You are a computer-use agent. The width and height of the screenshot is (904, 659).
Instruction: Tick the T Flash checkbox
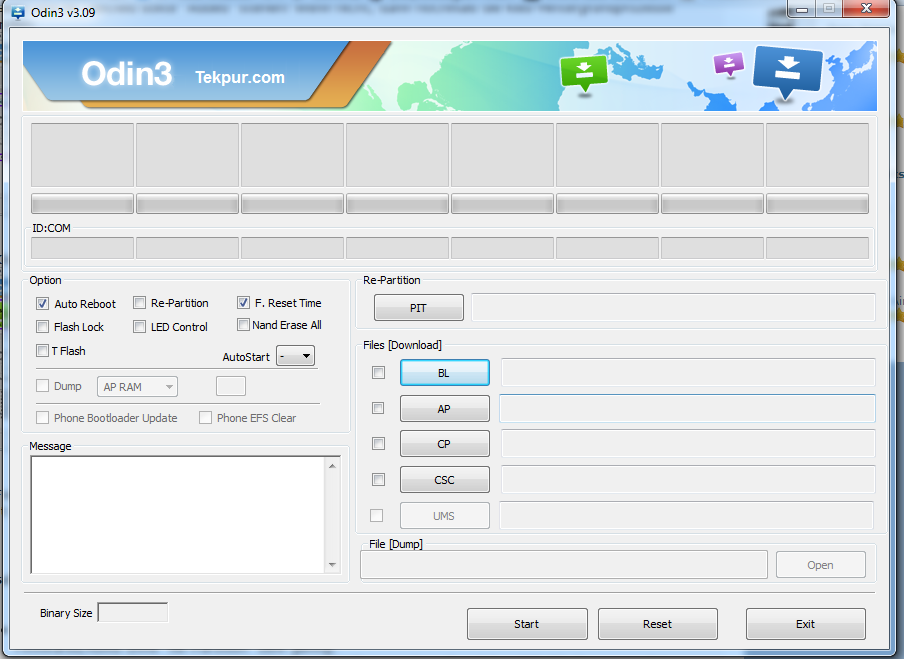click(x=42, y=351)
